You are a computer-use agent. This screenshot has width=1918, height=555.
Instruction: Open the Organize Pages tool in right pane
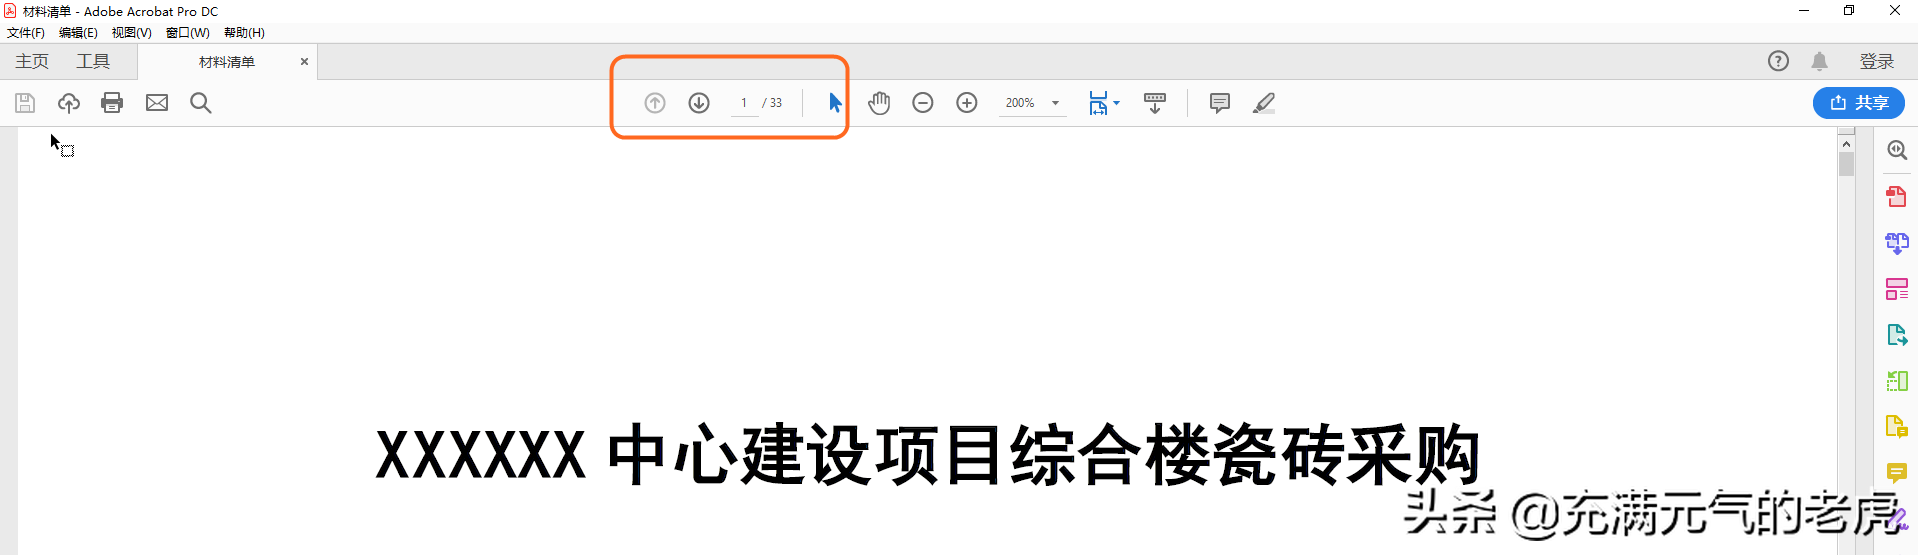(x=1897, y=289)
